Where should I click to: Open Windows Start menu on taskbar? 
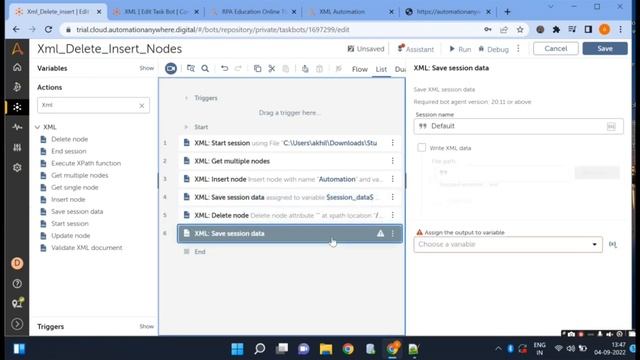point(237,349)
